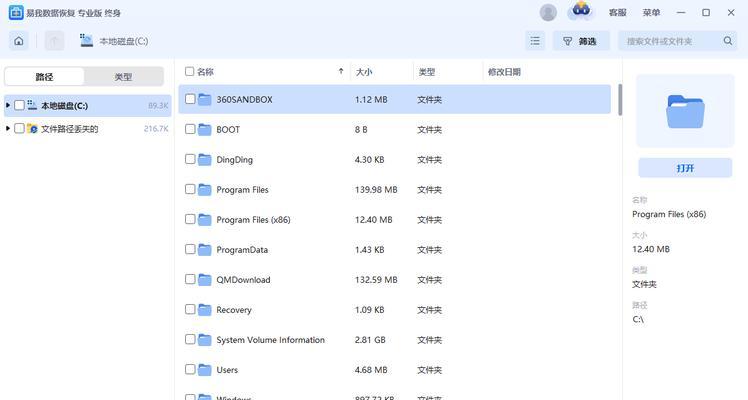Screen dimensions: 748x400
Task: Select the DingDing folder name
Action: (234, 160)
